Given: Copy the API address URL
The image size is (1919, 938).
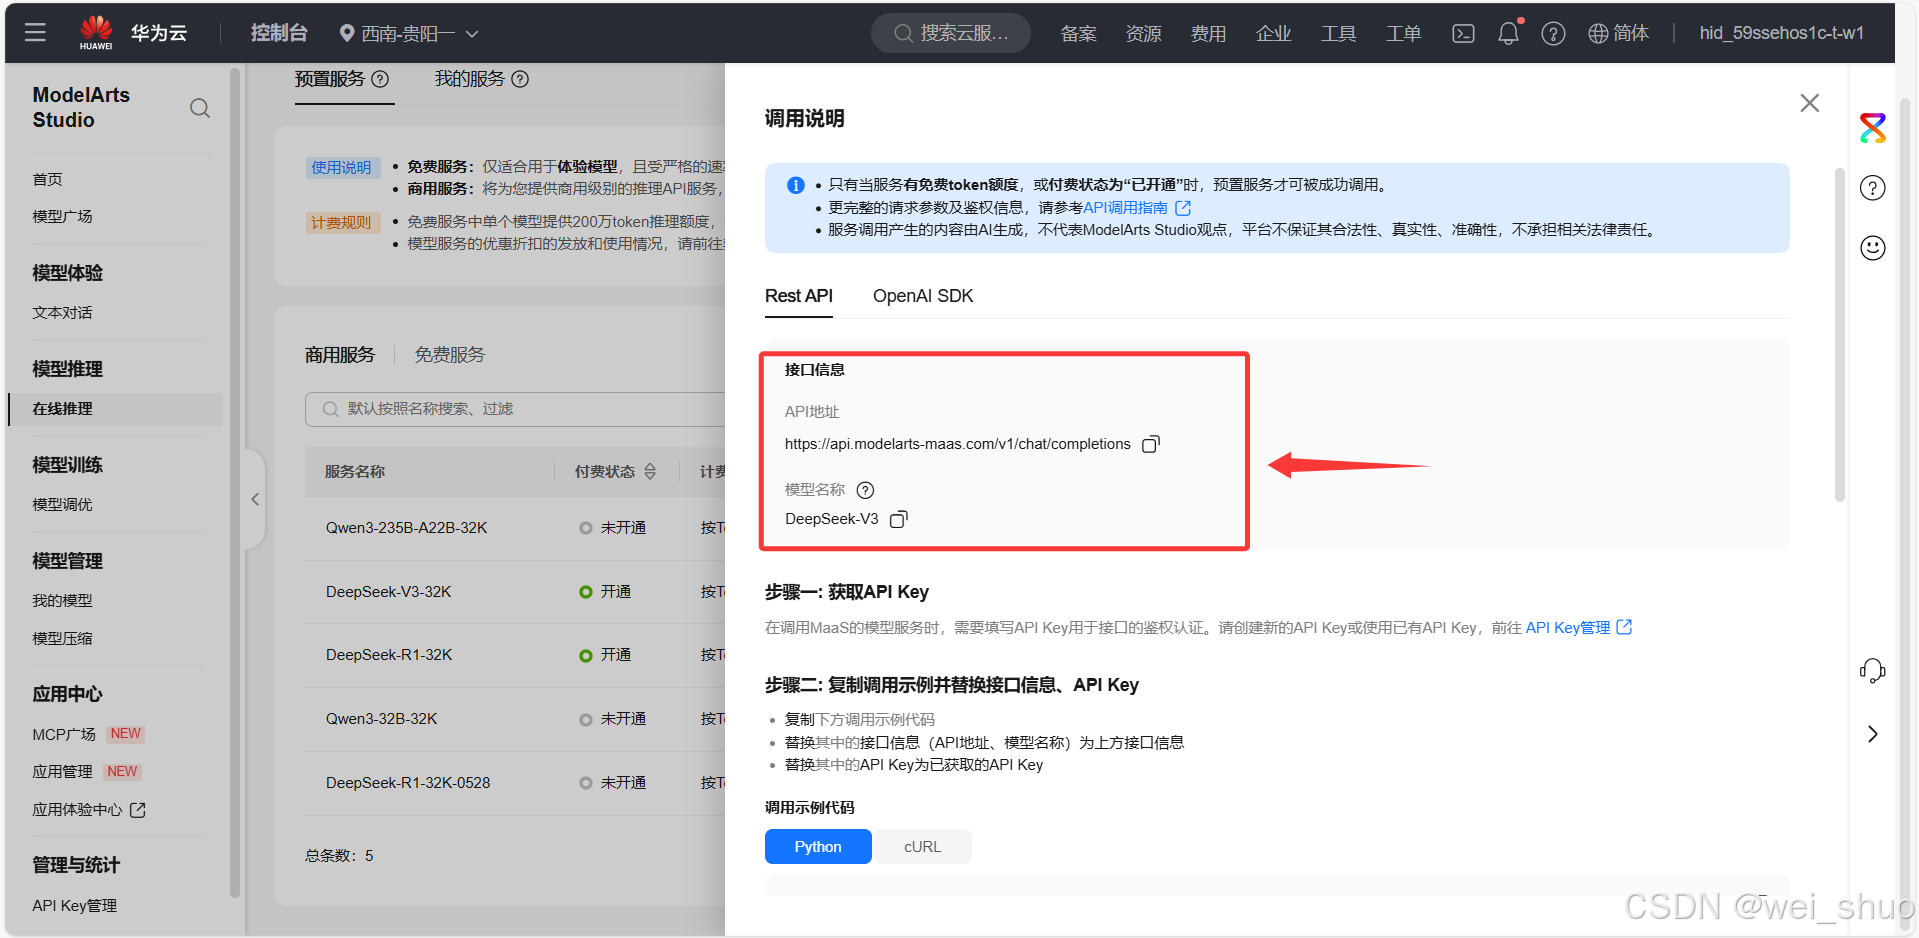Looking at the screenshot, I should point(1150,443).
